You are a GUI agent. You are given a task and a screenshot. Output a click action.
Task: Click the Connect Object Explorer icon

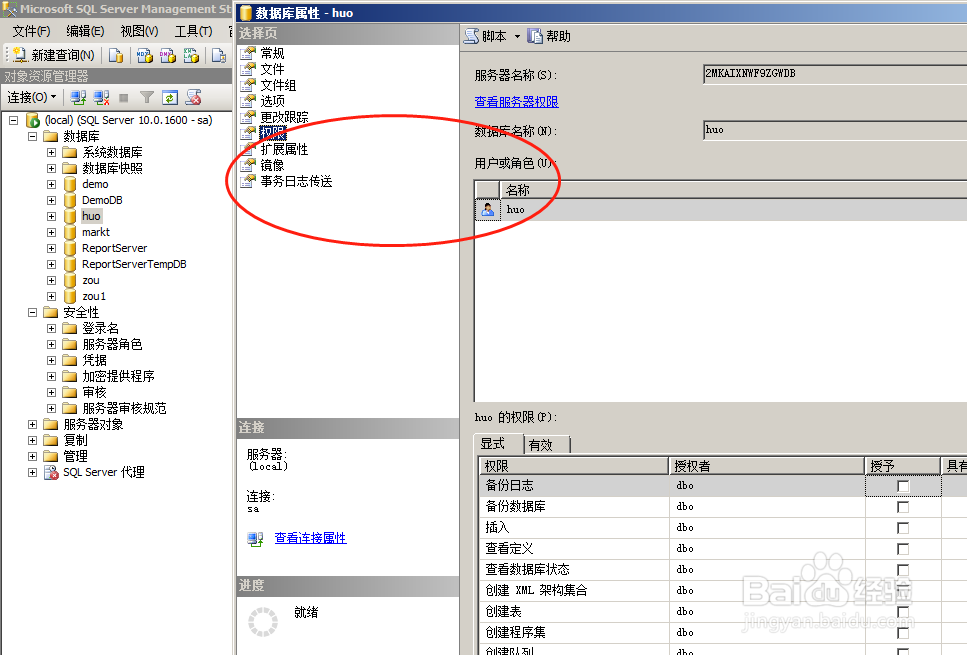(78, 97)
